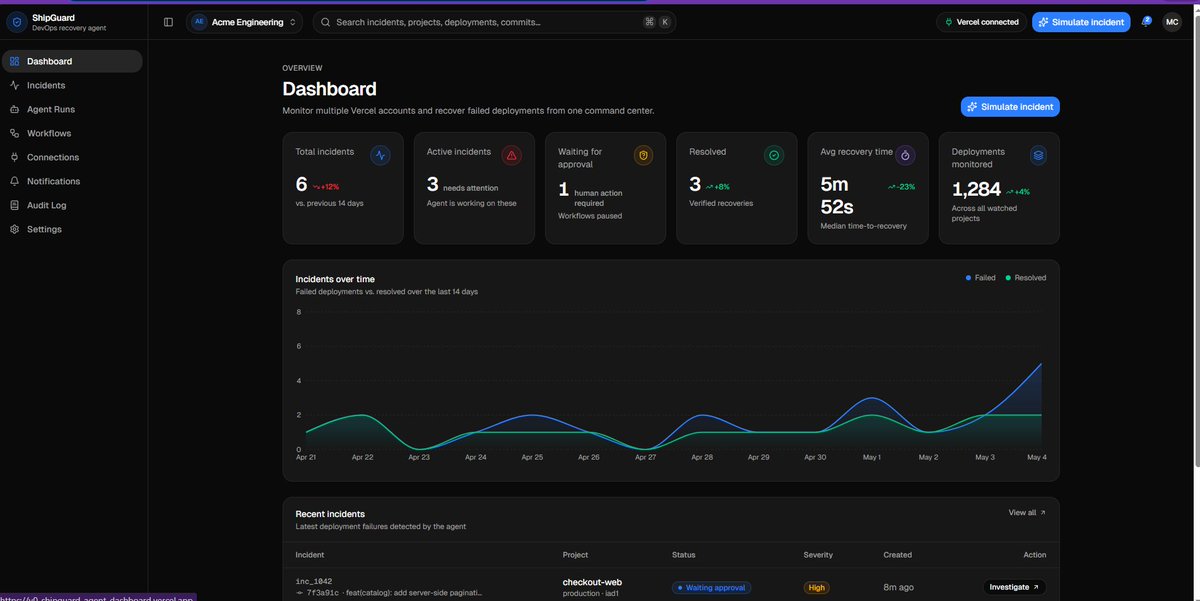Click the 1,284 deployments monitored value
The height and width of the screenshot is (601, 1200).
(976, 189)
